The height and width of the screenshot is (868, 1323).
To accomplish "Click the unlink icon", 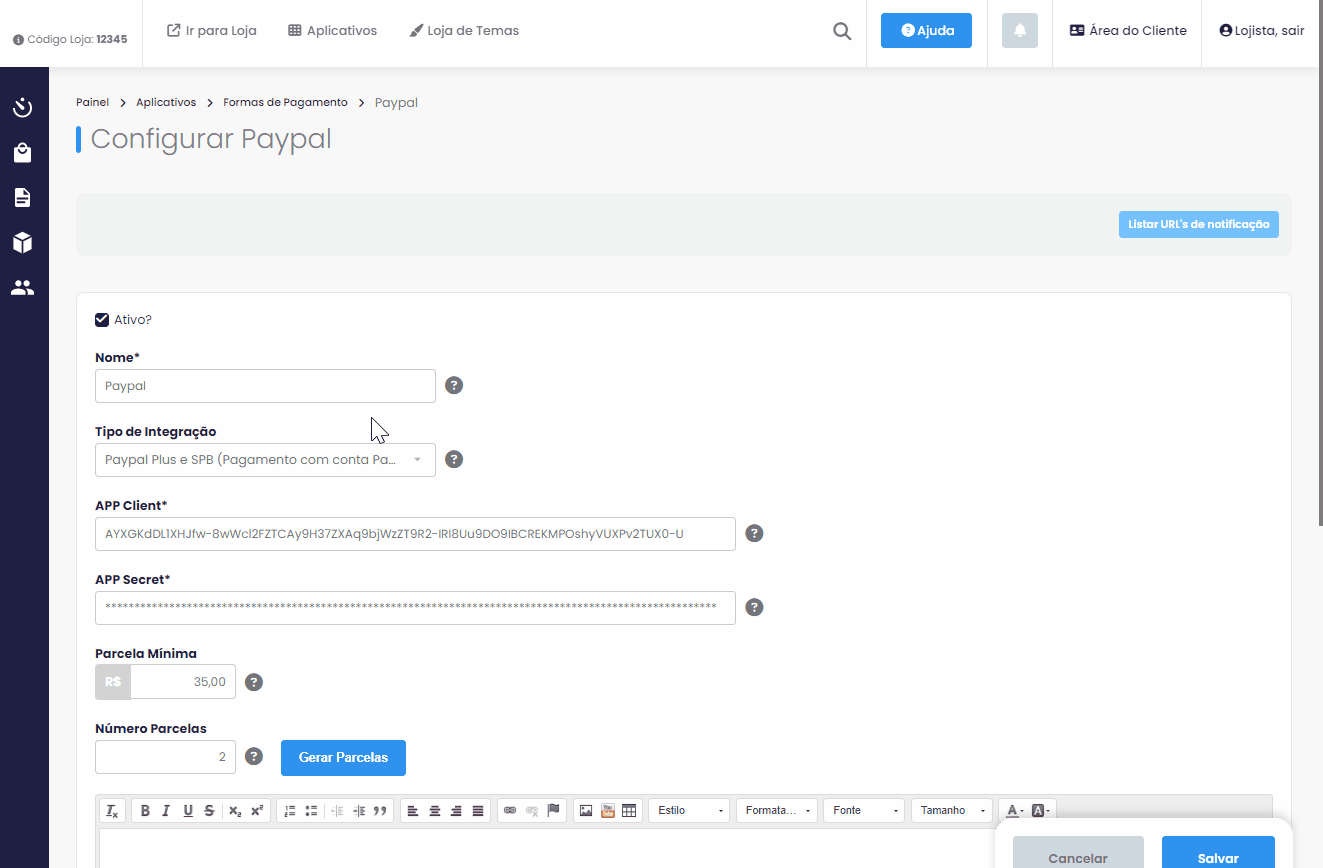I will click(x=532, y=810).
